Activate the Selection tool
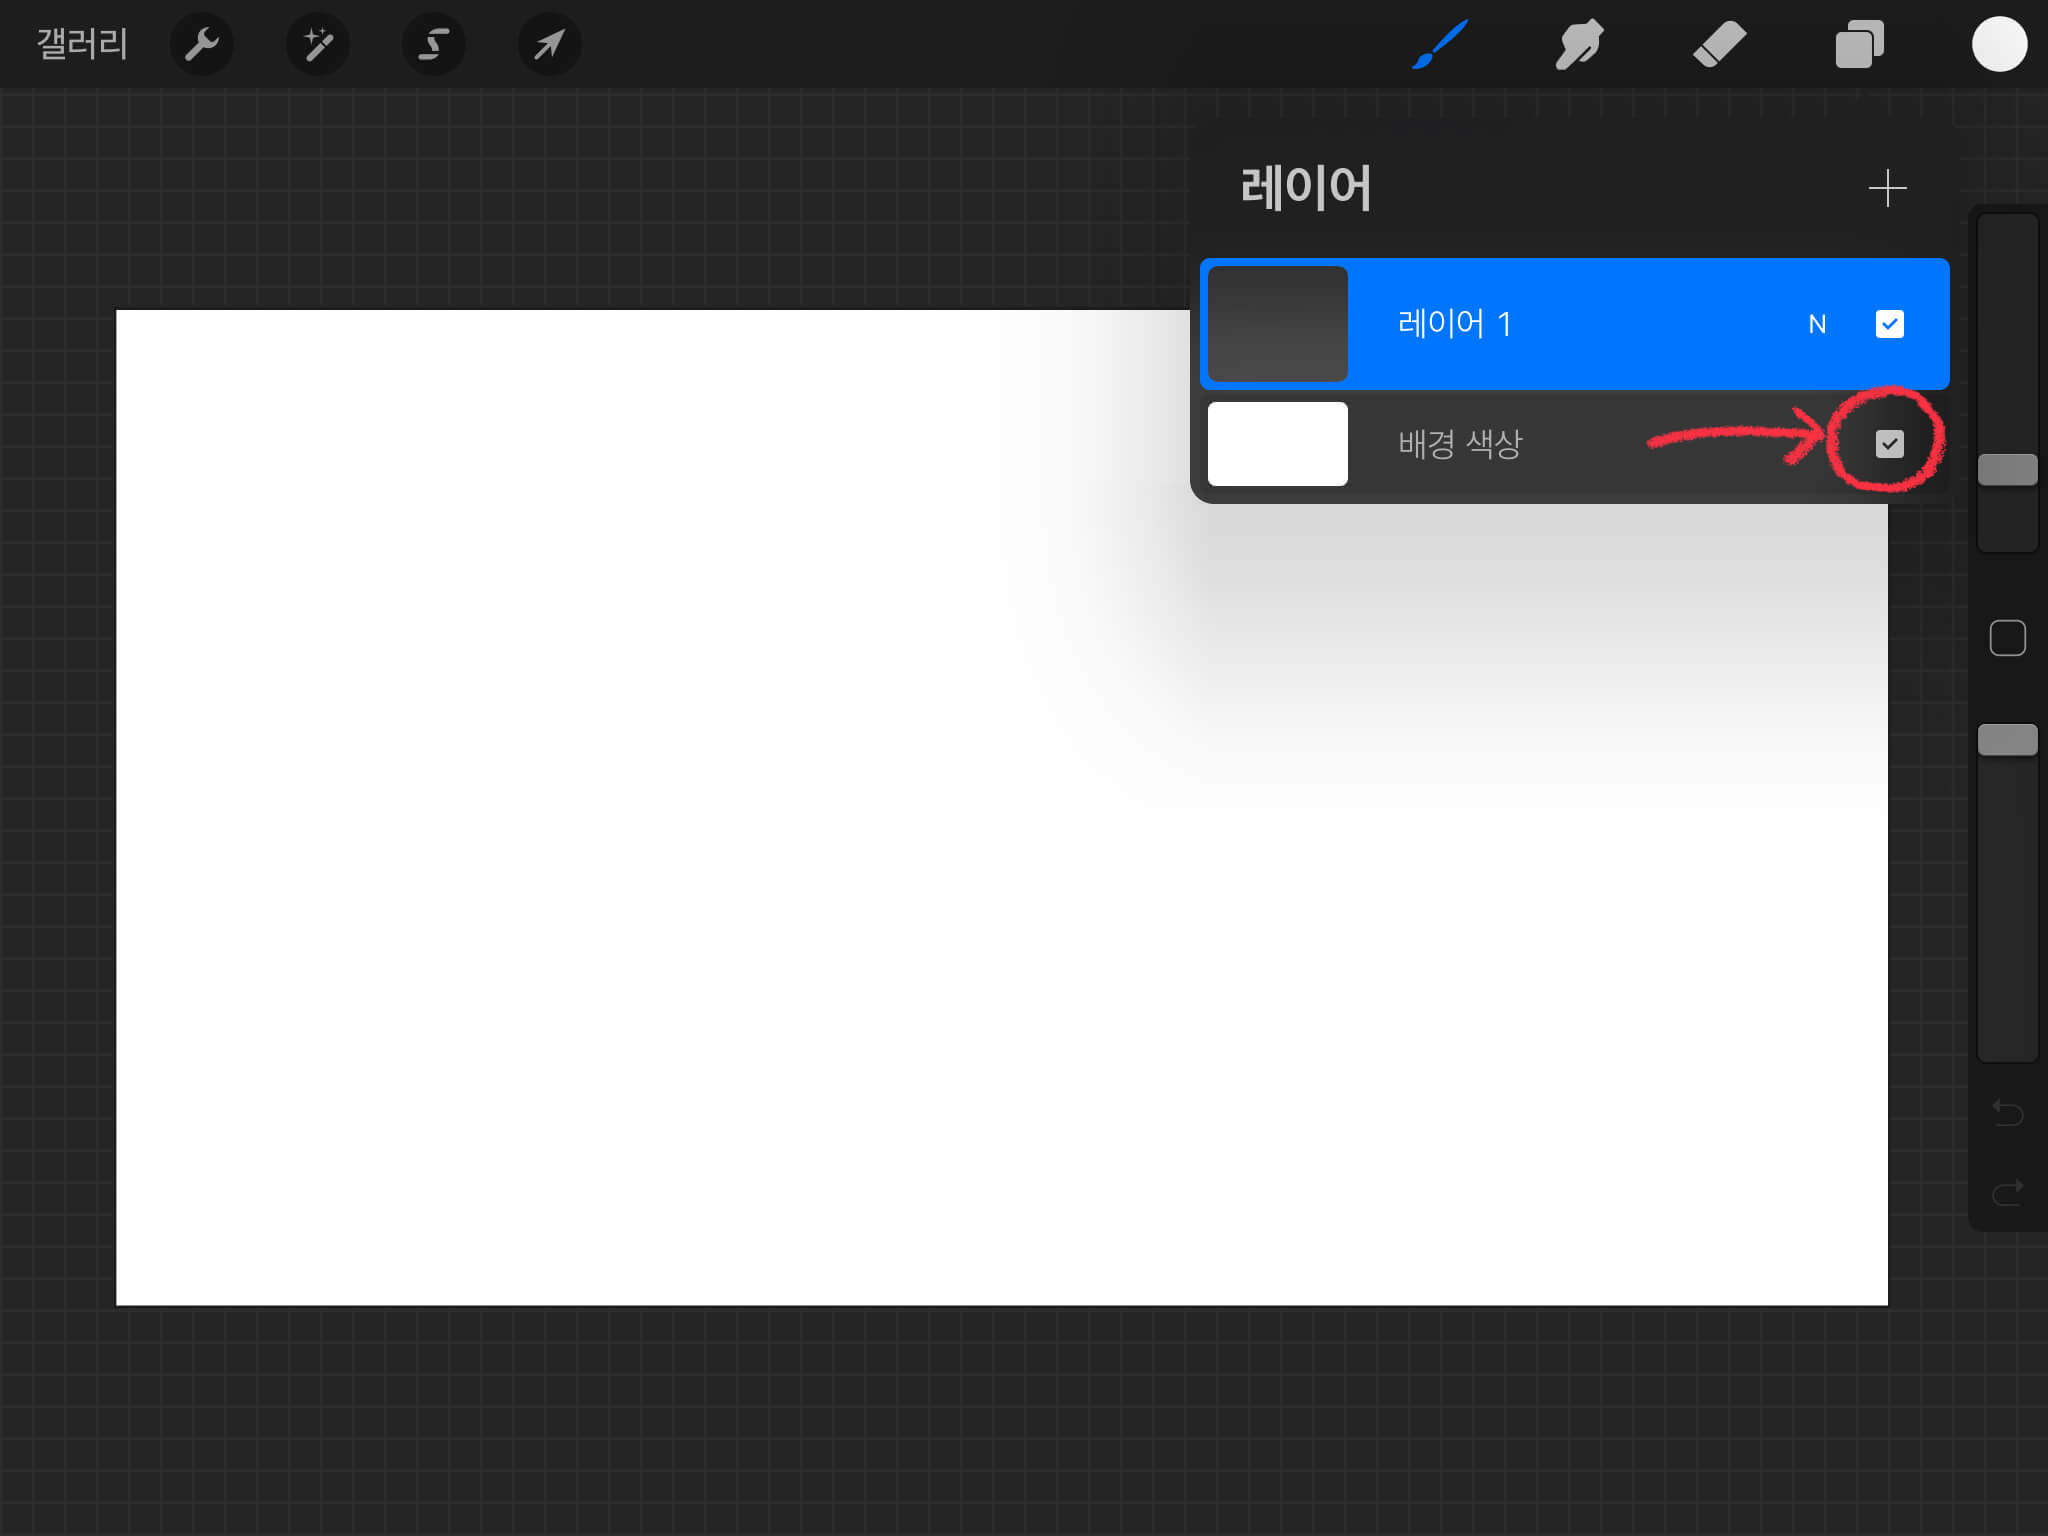The width and height of the screenshot is (2048, 1536). pyautogui.click(x=433, y=44)
